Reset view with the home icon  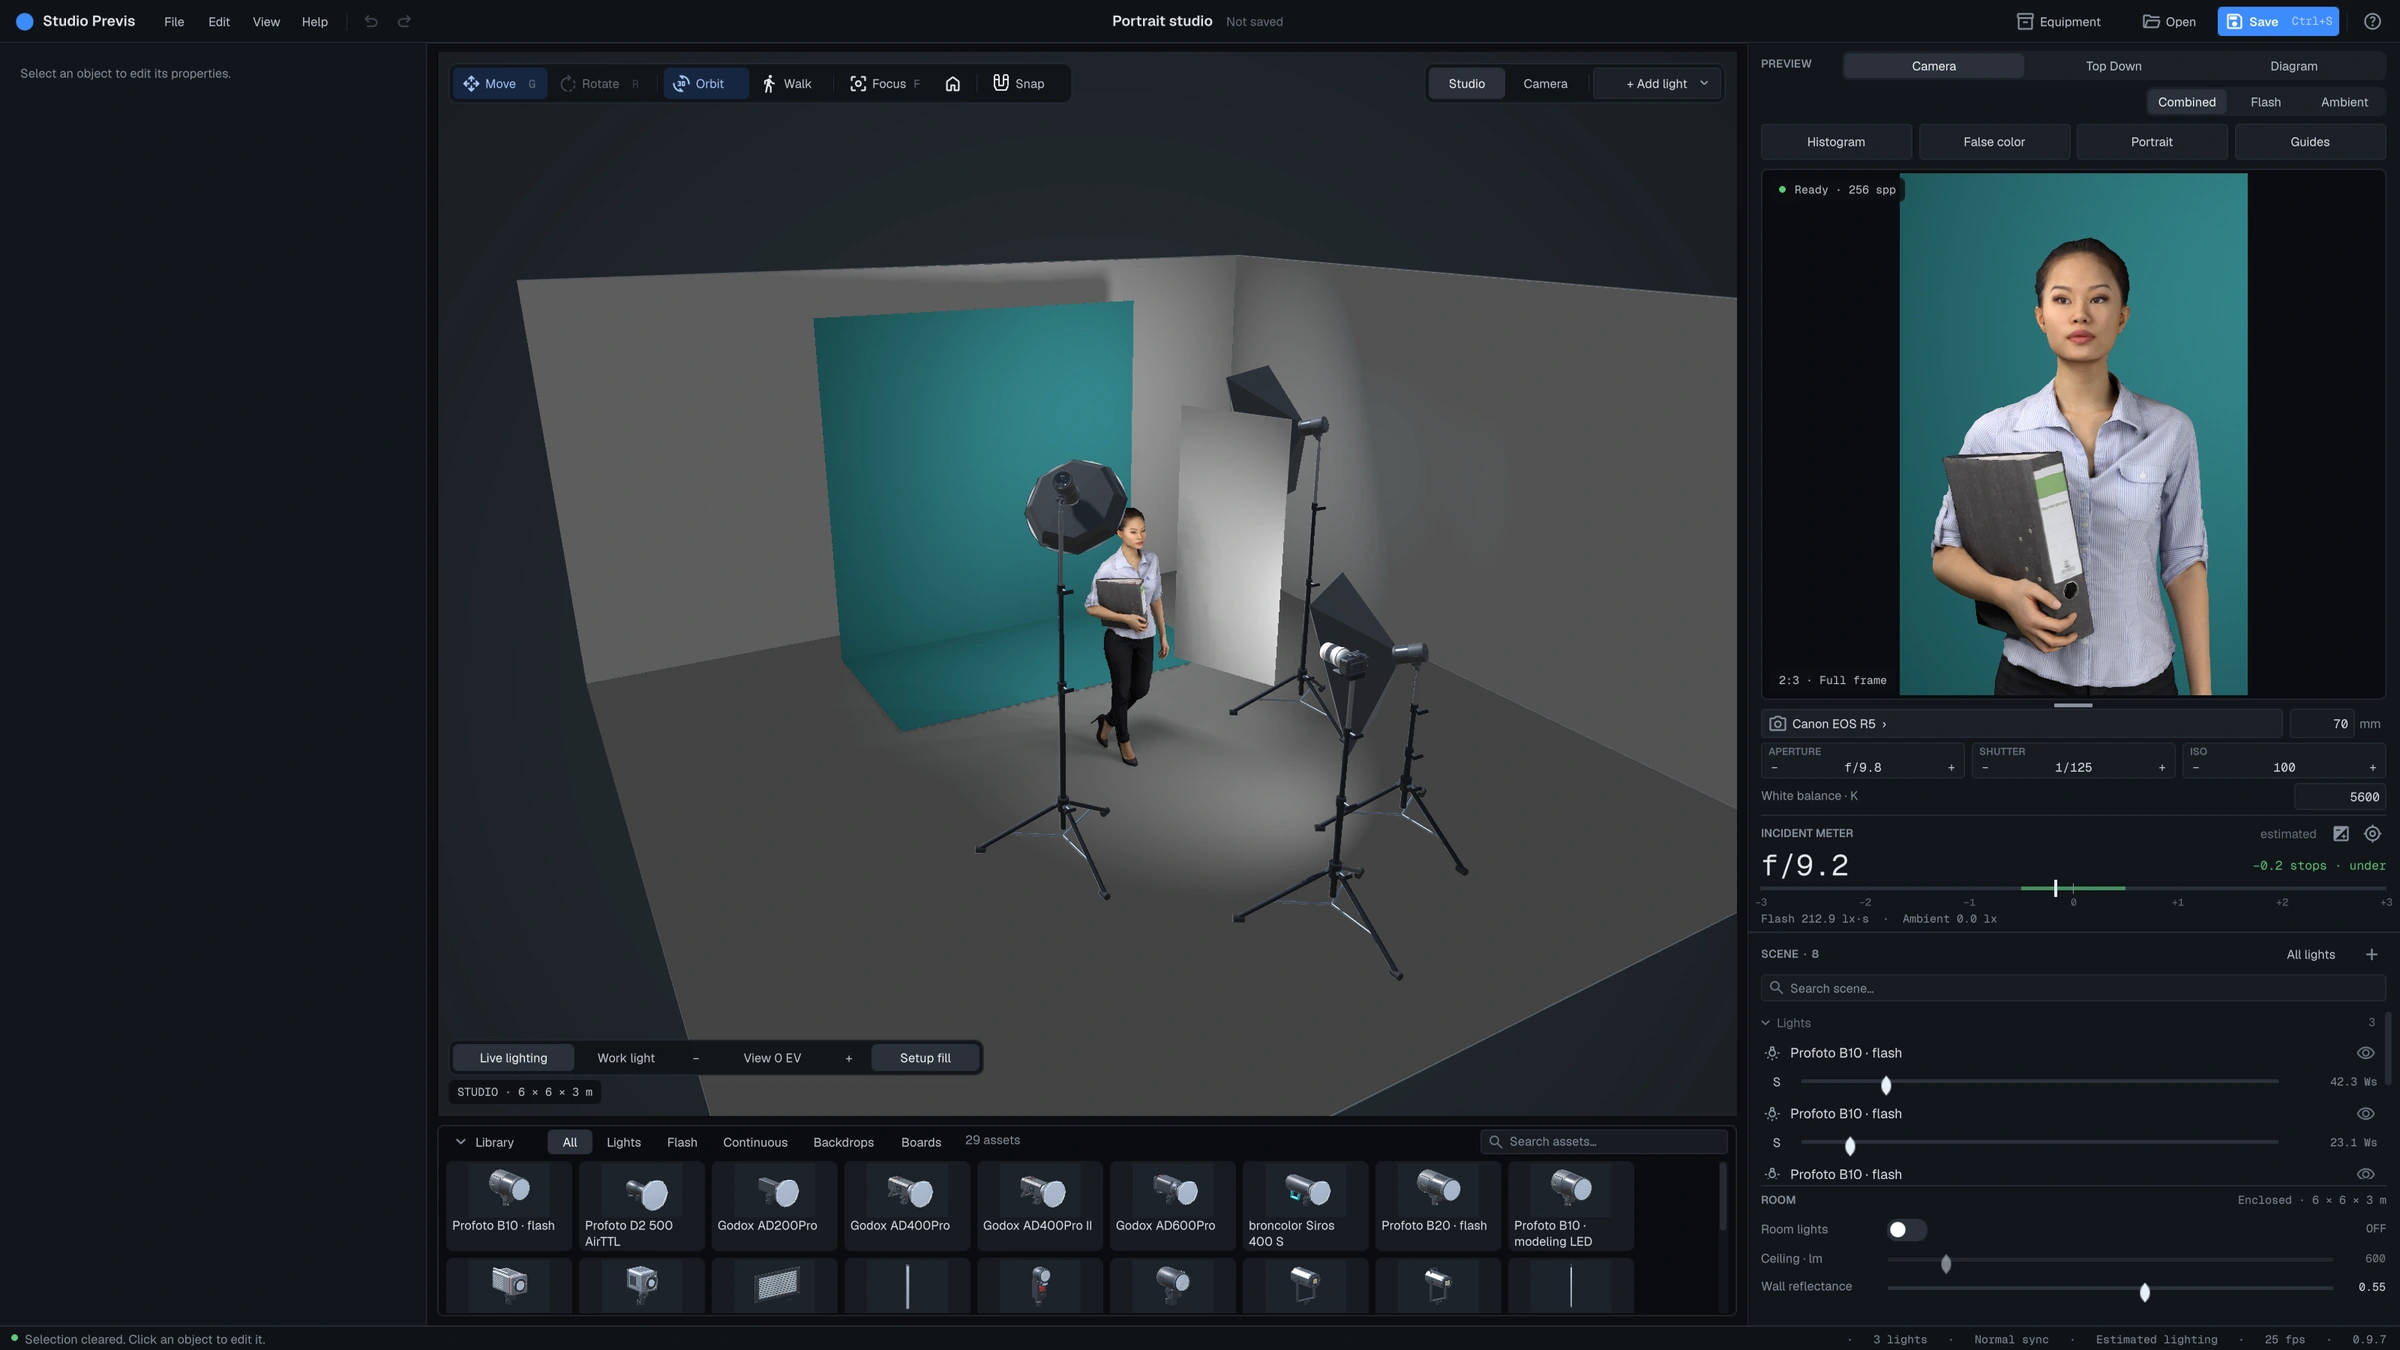953,84
